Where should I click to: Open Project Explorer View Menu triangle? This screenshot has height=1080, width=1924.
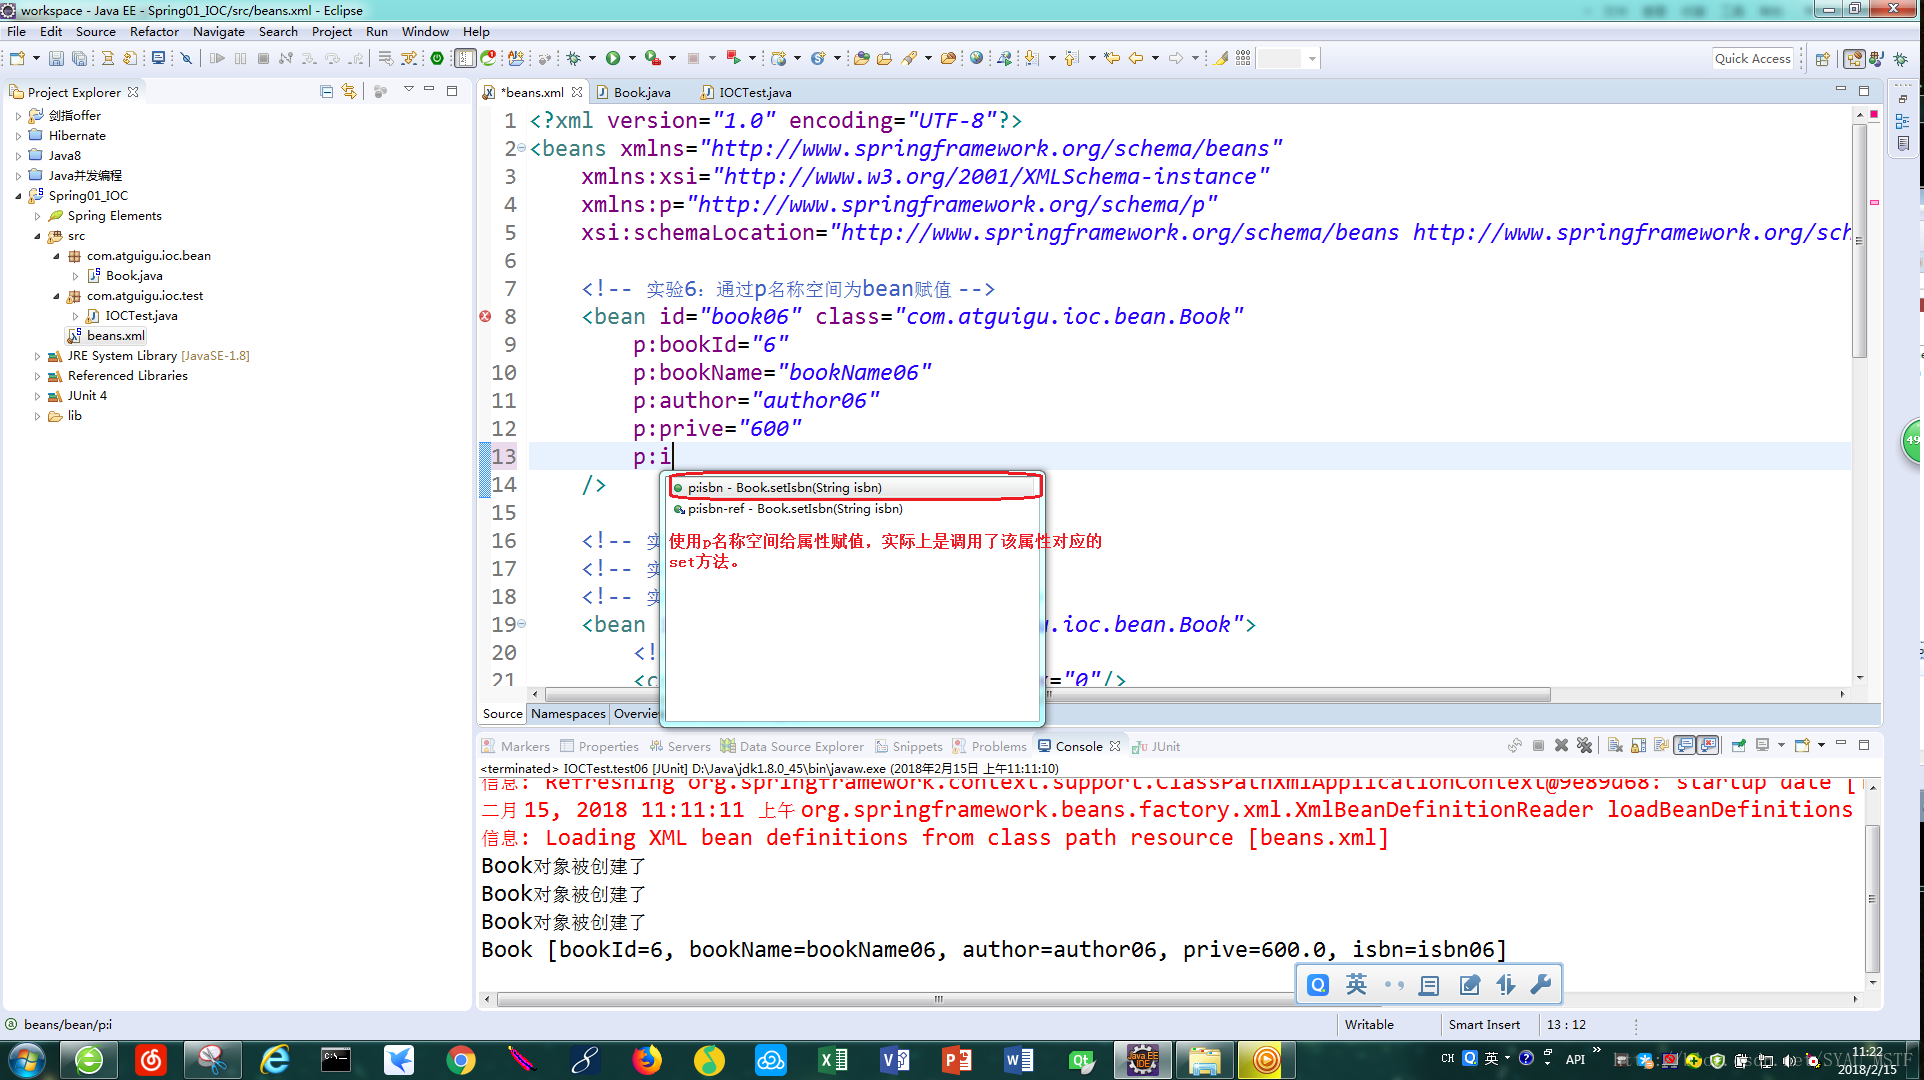click(x=408, y=91)
